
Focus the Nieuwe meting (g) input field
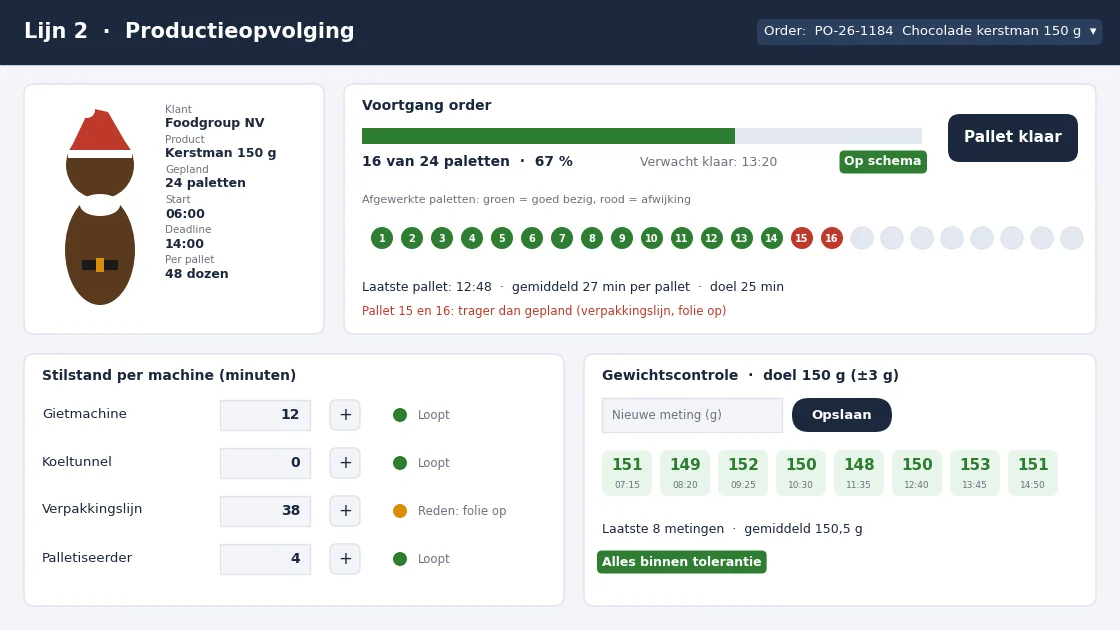tap(692, 415)
